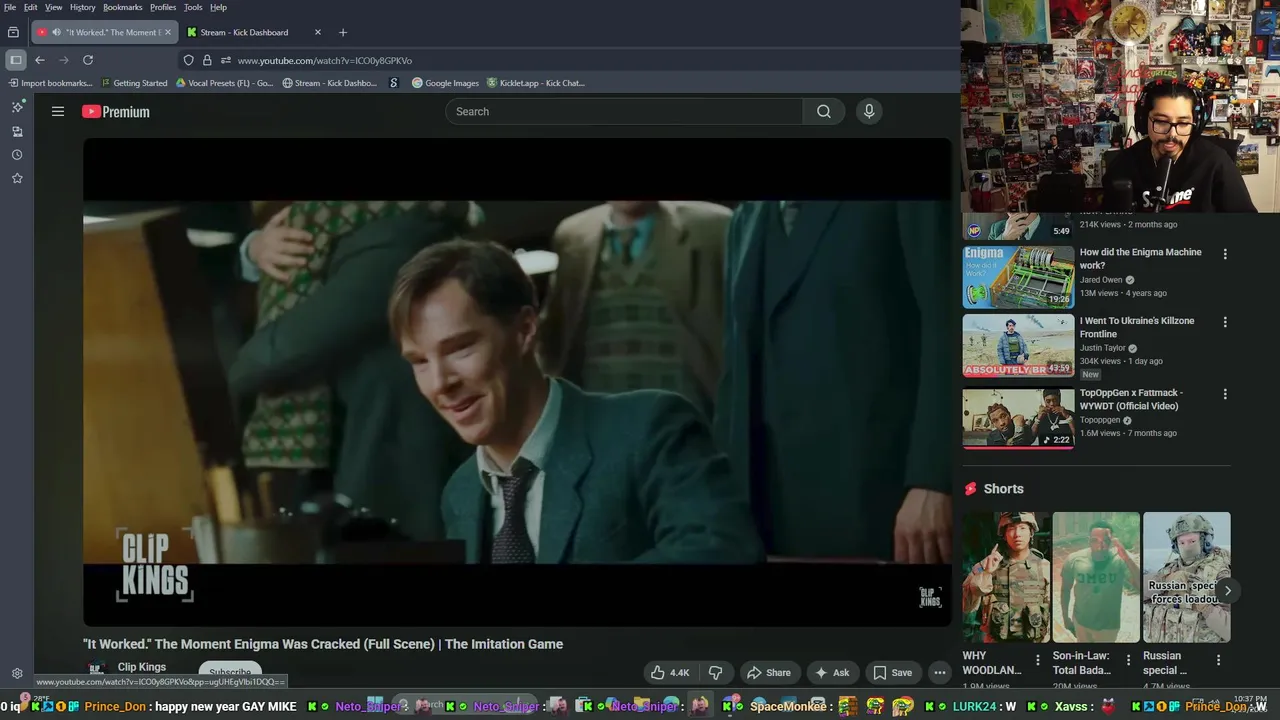The width and height of the screenshot is (1280, 720).
Task: Open sidebar AI sparkle icon
Action: coord(17,107)
